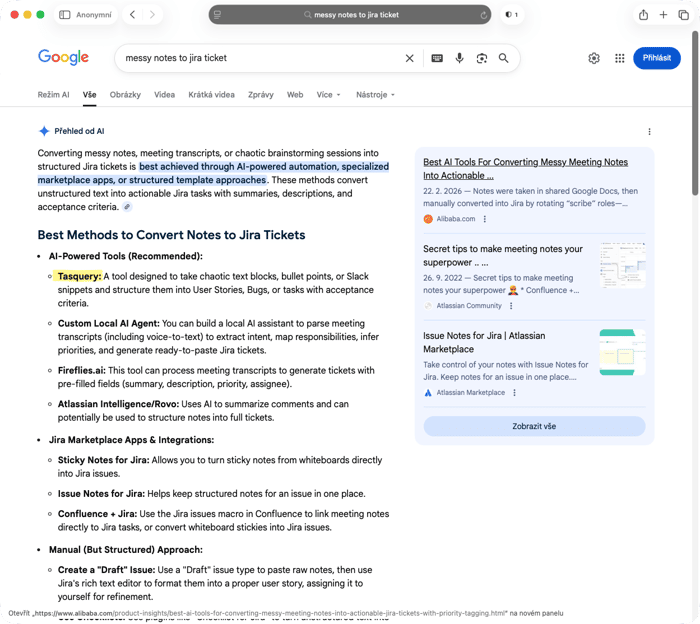
Task: Open Google Lens image search icon
Action: pos(481,58)
